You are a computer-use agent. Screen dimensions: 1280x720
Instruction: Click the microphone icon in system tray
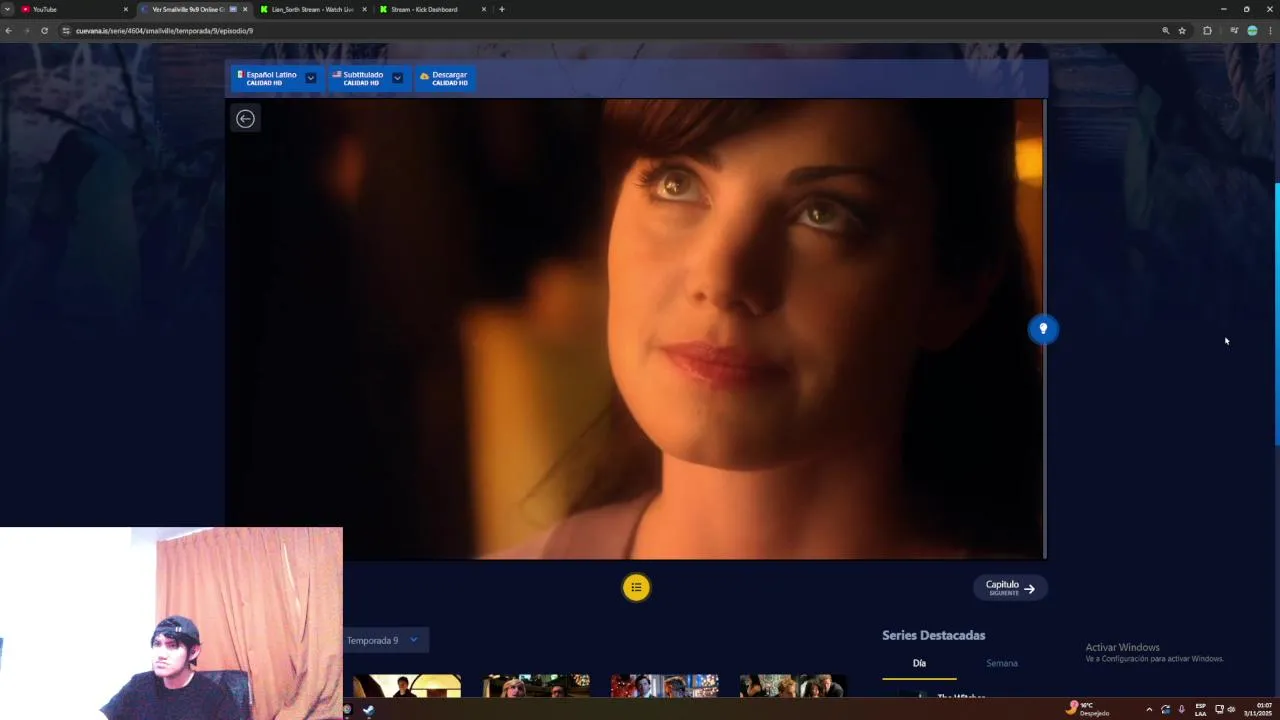click(1181, 709)
